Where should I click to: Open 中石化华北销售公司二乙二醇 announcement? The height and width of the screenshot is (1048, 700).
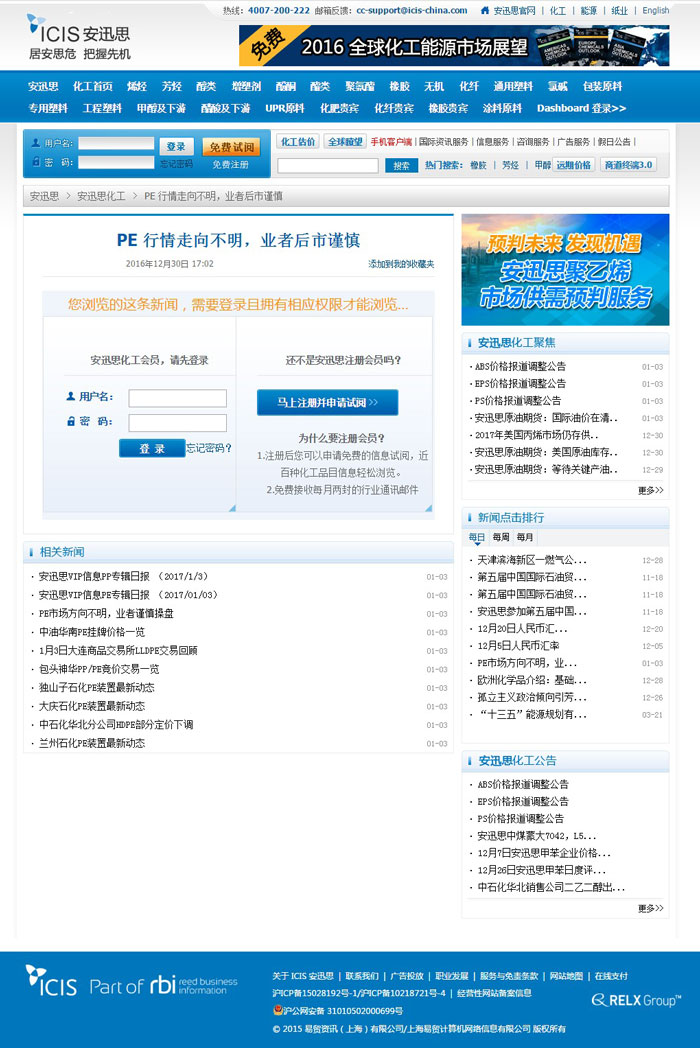click(551, 887)
